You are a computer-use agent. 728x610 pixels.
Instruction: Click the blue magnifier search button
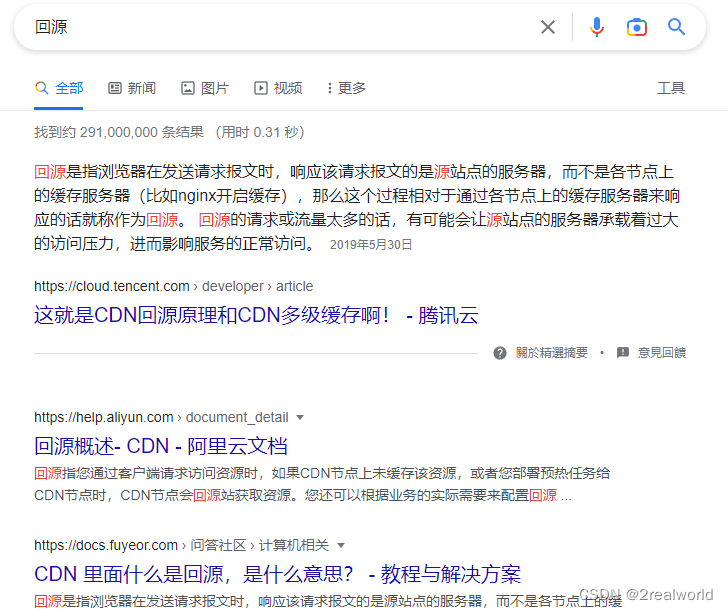click(x=676, y=27)
